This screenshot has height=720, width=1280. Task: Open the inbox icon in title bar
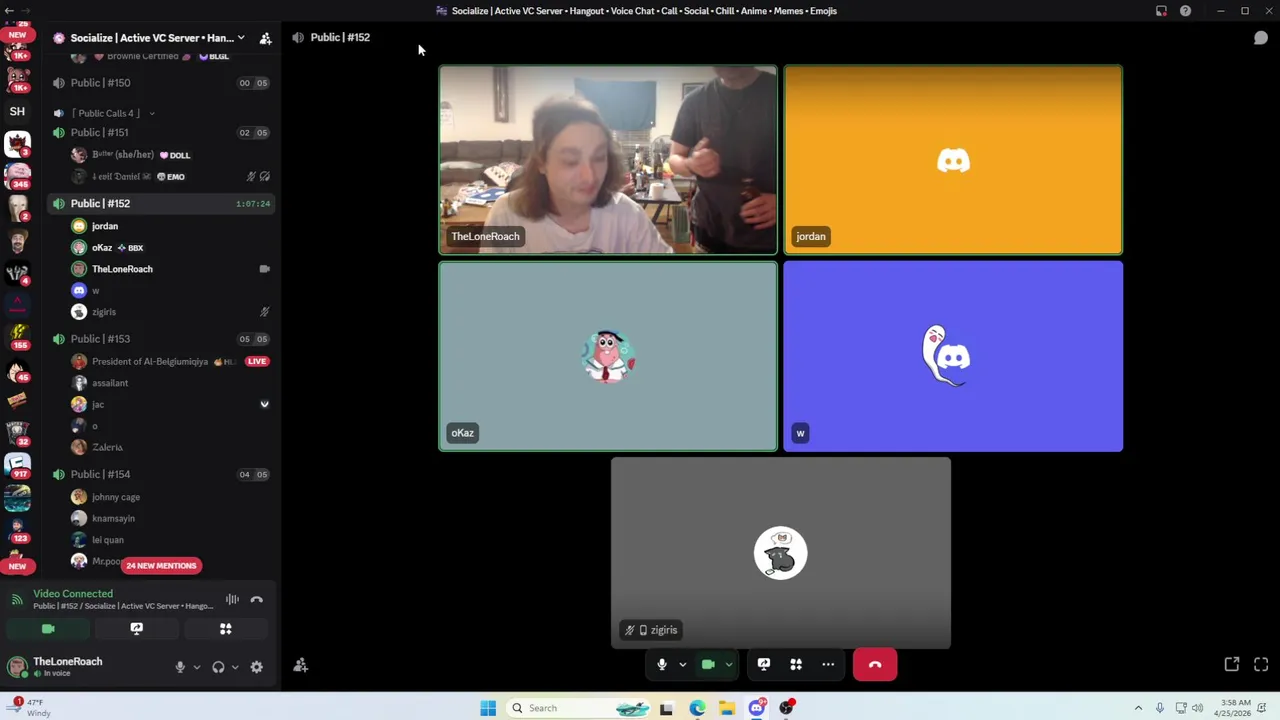coord(1161,11)
